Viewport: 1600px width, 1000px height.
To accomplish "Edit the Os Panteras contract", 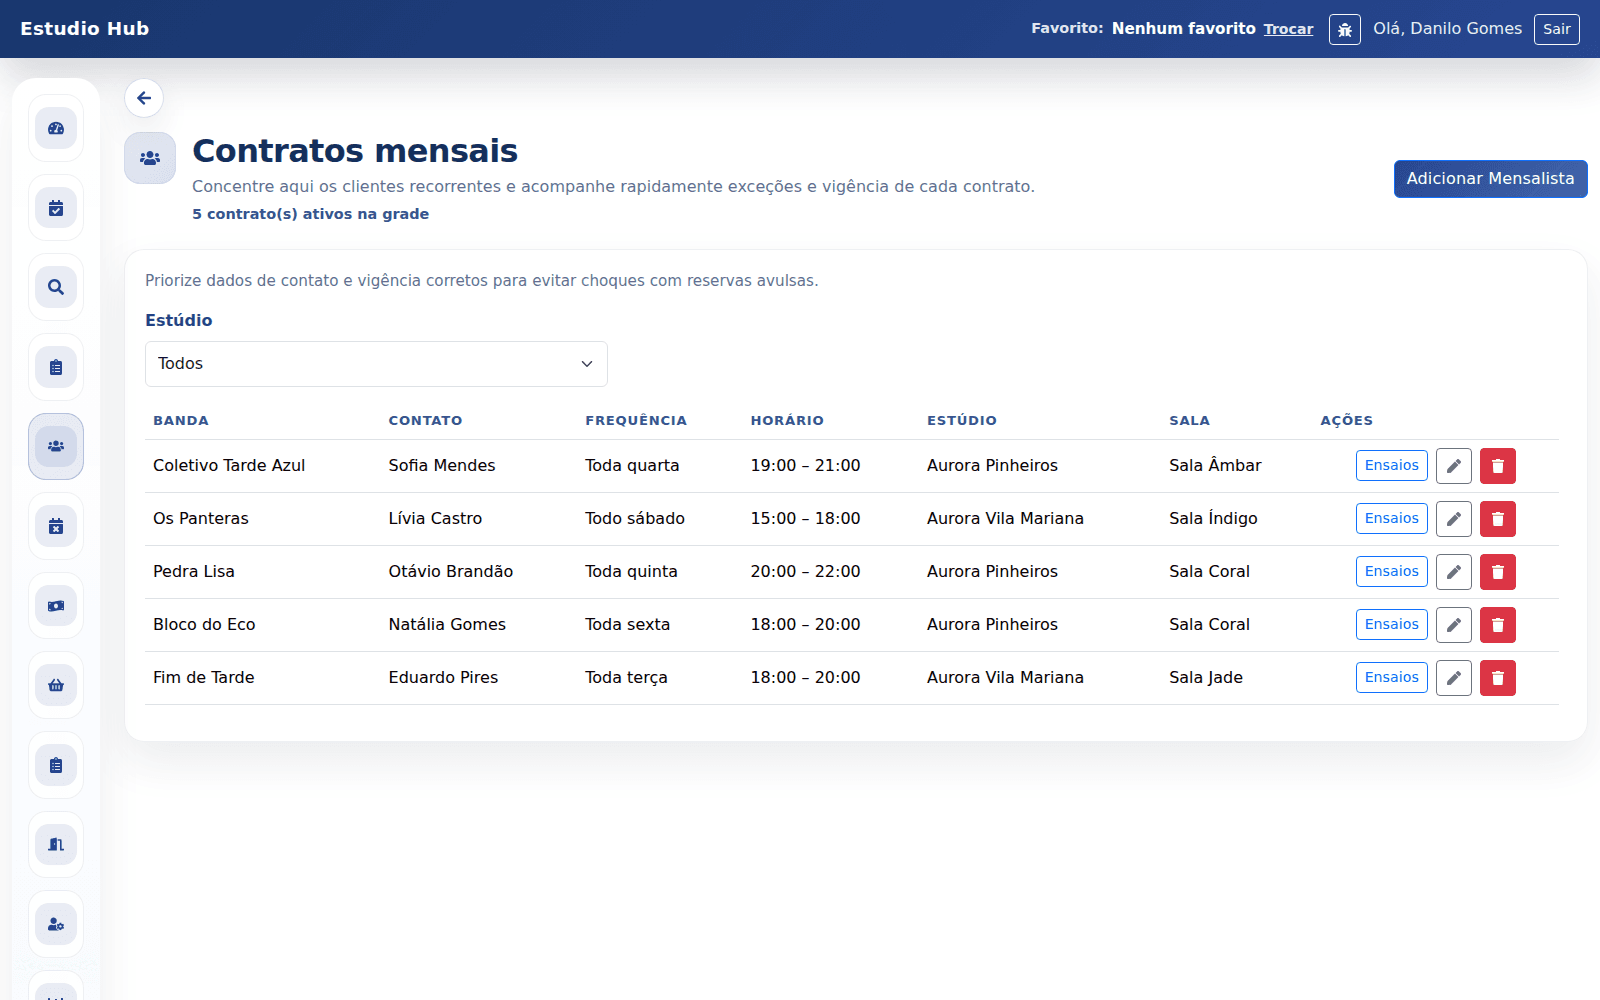I will 1454,519.
